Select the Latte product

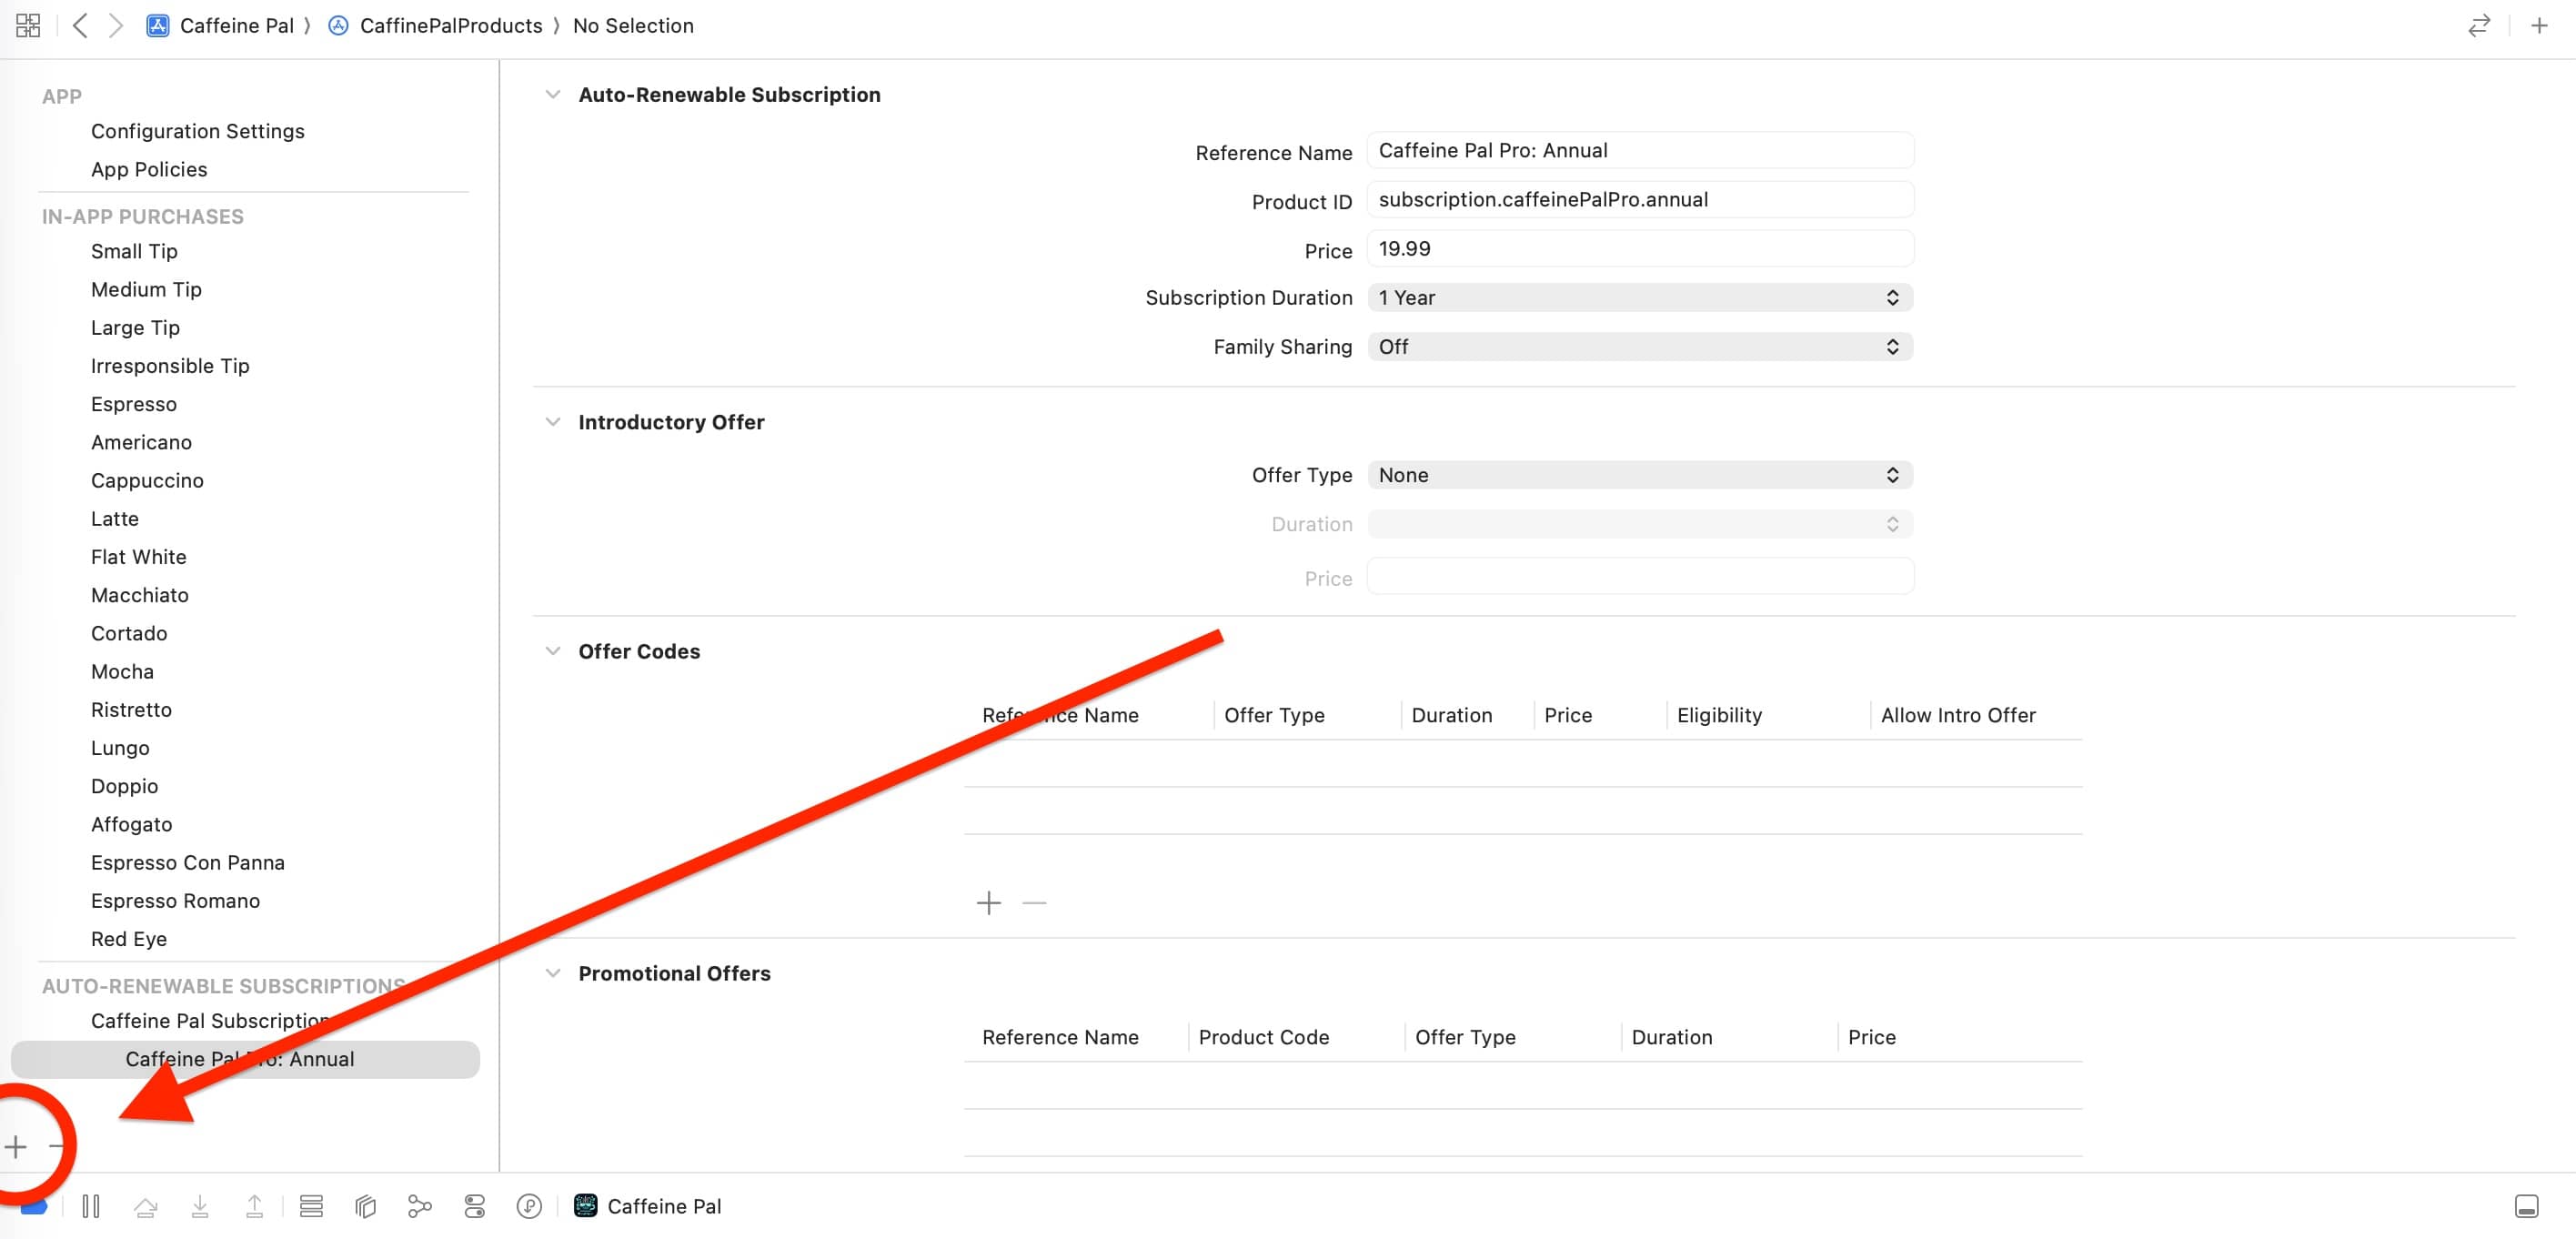[115, 518]
